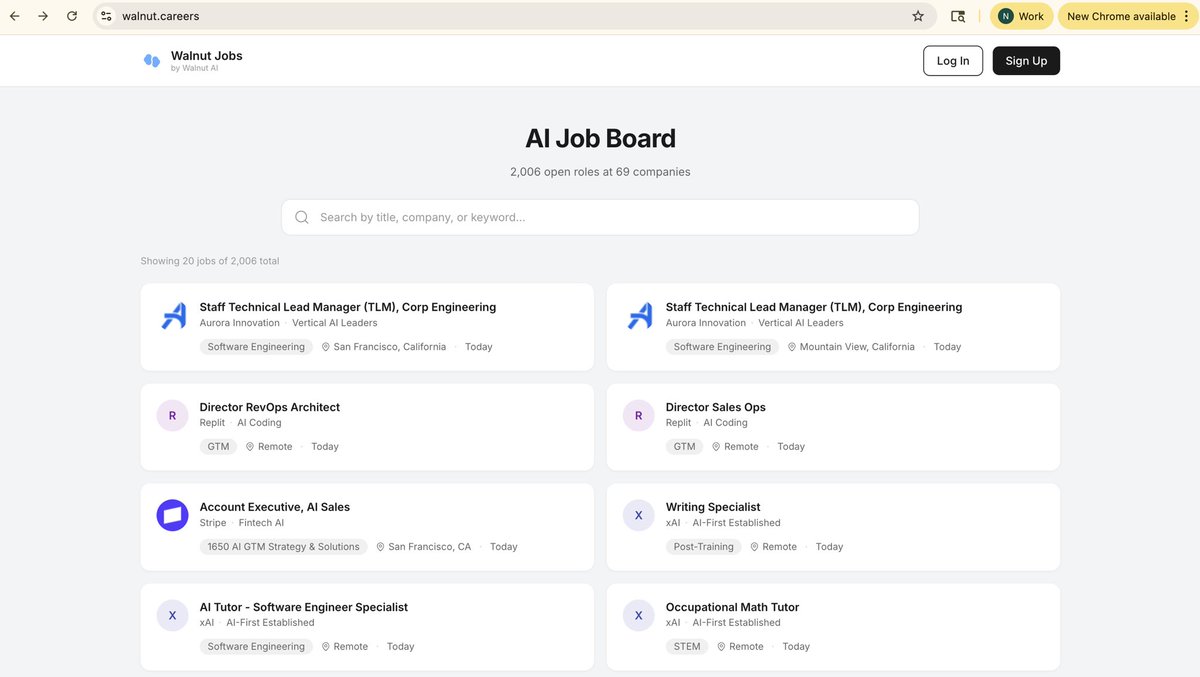Image resolution: width=1200 pixels, height=677 pixels.
Task: Click the job search input field
Action: (600, 216)
